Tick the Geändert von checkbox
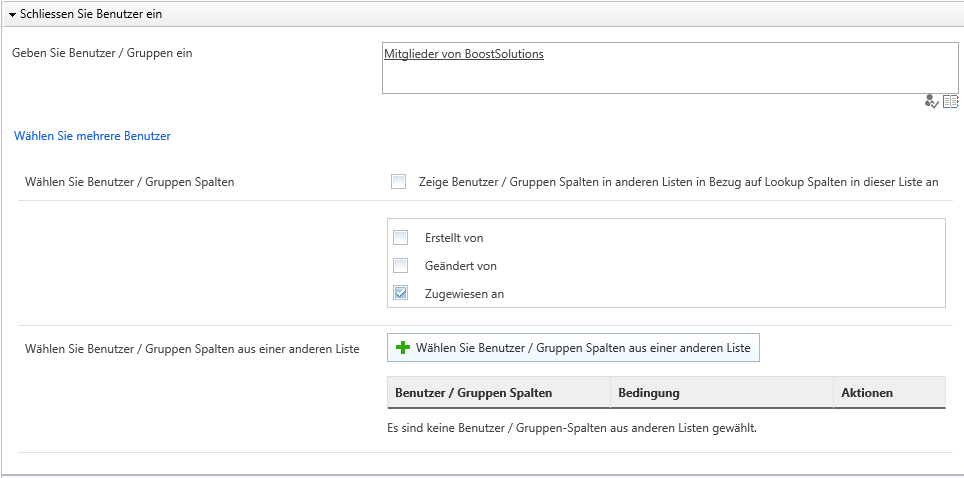964x478 pixels. (x=401, y=266)
